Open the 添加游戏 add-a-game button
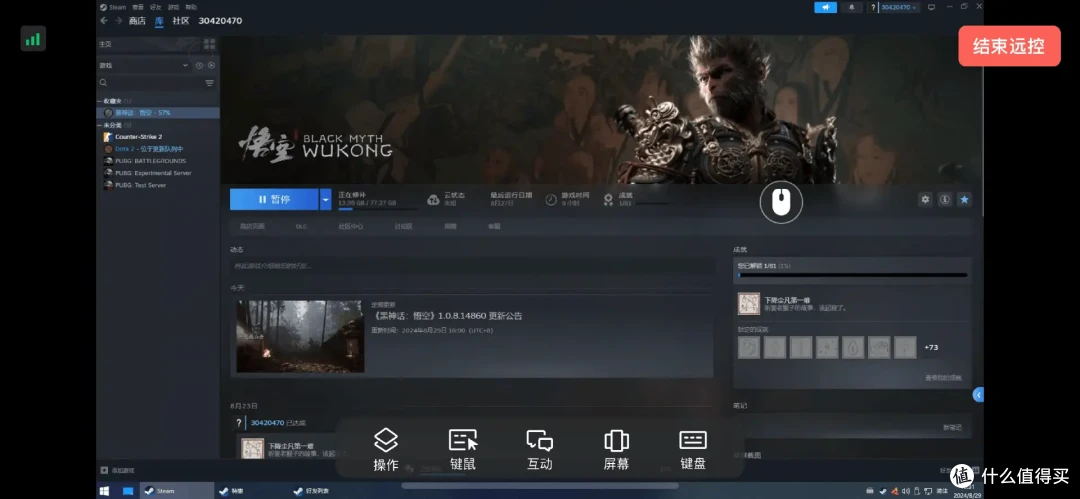The image size is (1080, 499). pos(117,471)
